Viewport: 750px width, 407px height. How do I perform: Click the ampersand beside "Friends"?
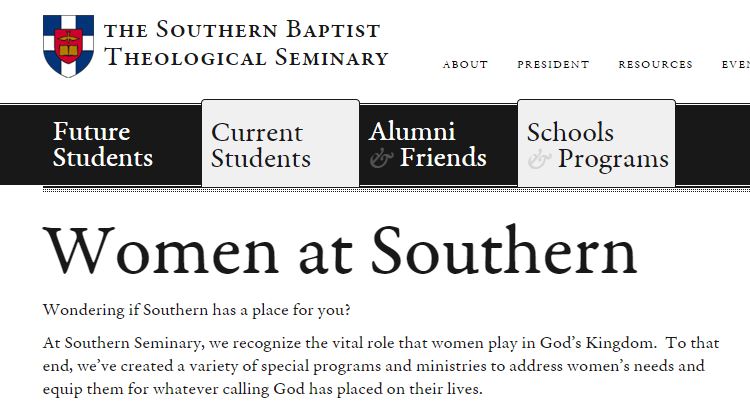coord(381,158)
